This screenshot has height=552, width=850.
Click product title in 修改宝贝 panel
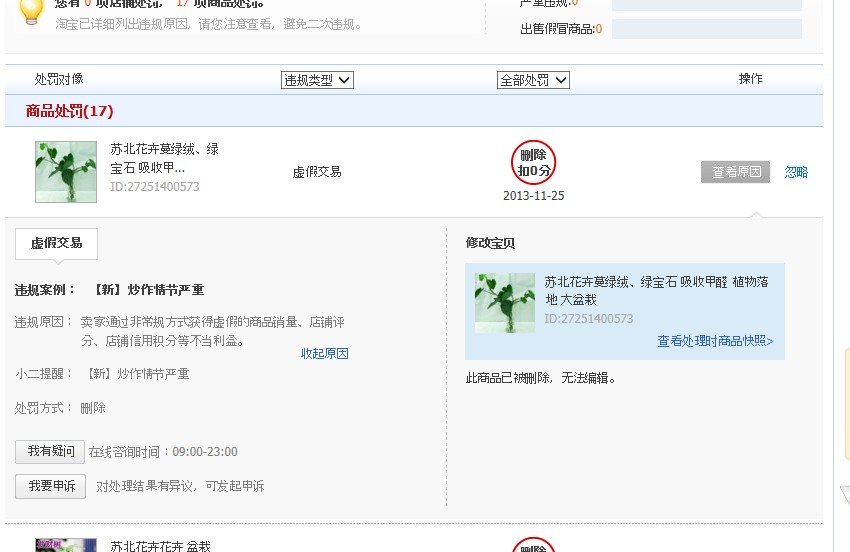655,290
